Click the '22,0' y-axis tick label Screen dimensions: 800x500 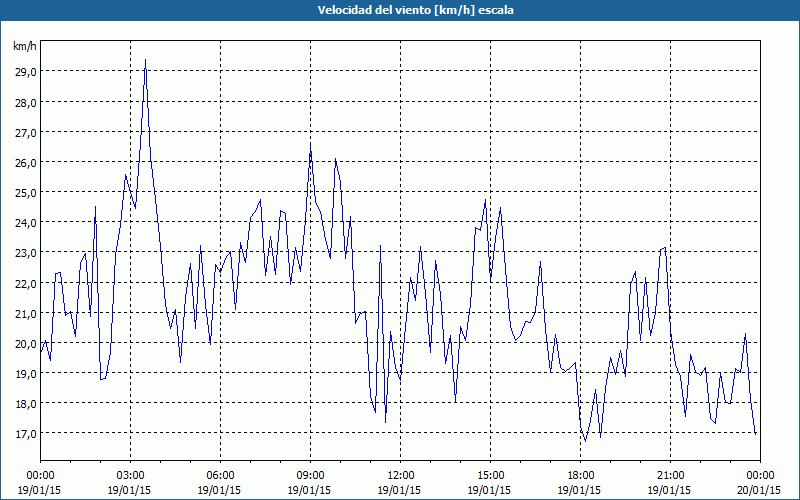tap(26, 283)
